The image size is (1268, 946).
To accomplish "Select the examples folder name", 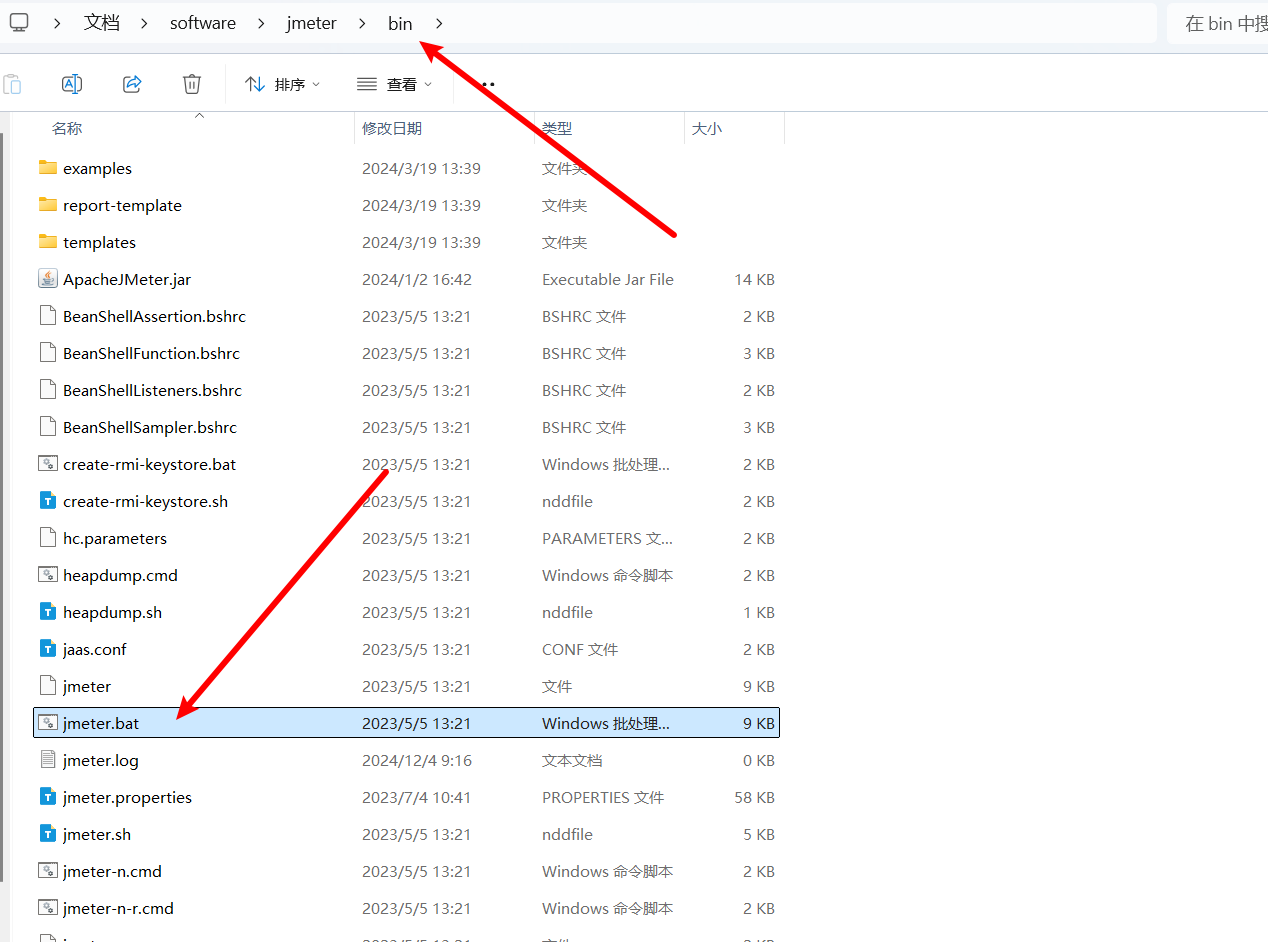I will point(97,168).
